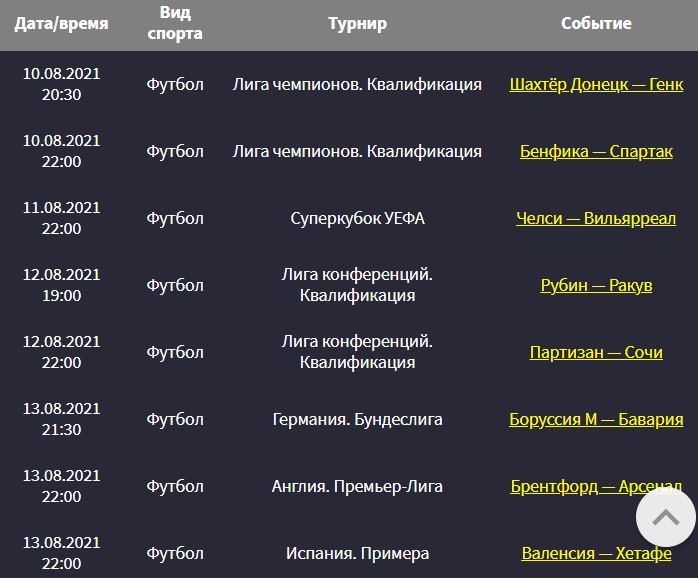Click the Событие column header
Viewport: 698px width, 578px height.
point(596,23)
